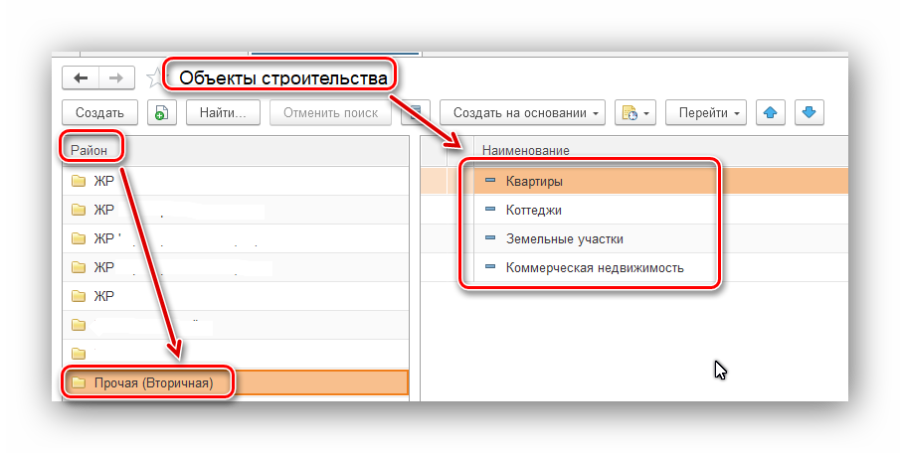The image size is (900, 453).
Task: Click the Район column header
Action: coord(89,149)
